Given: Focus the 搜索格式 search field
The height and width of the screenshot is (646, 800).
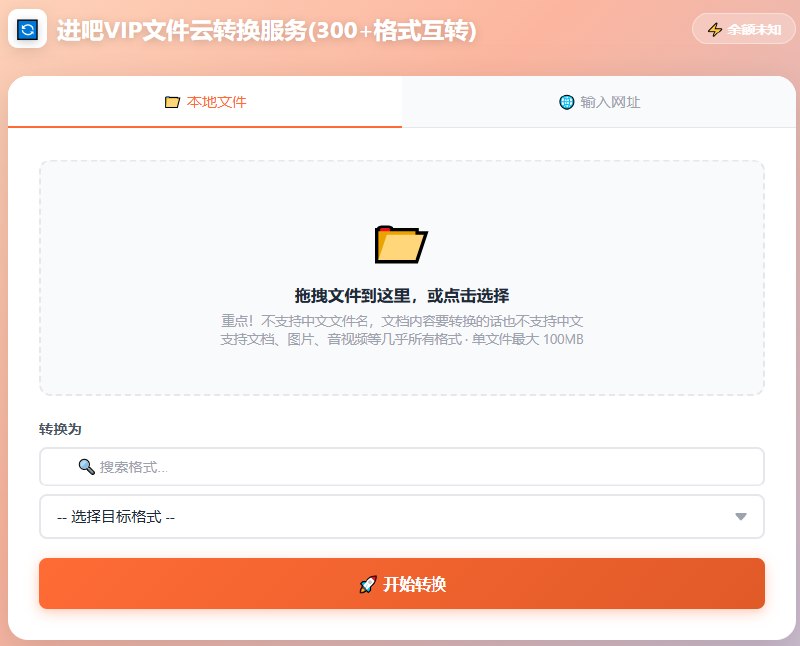Looking at the screenshot, I should pyautogui.click(x=420, y=467).
